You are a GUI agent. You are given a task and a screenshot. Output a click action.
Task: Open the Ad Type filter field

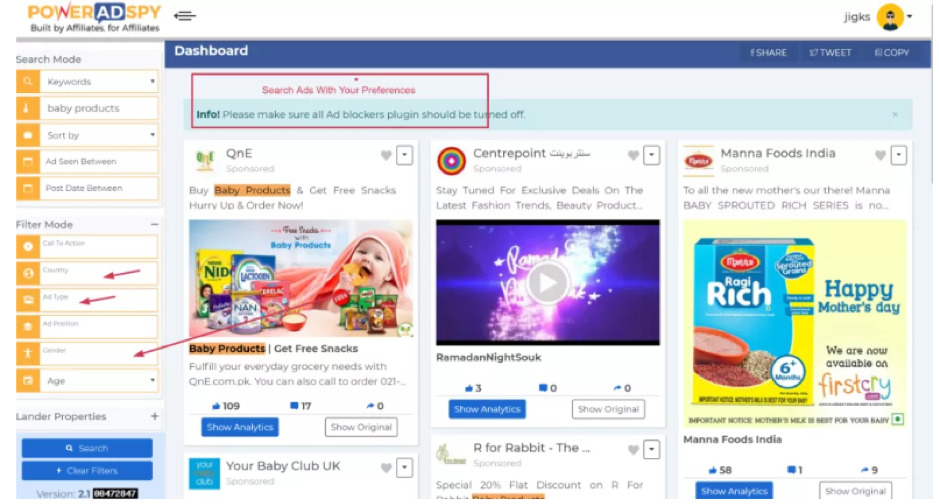pyautogui.click(x=99, y=300)
